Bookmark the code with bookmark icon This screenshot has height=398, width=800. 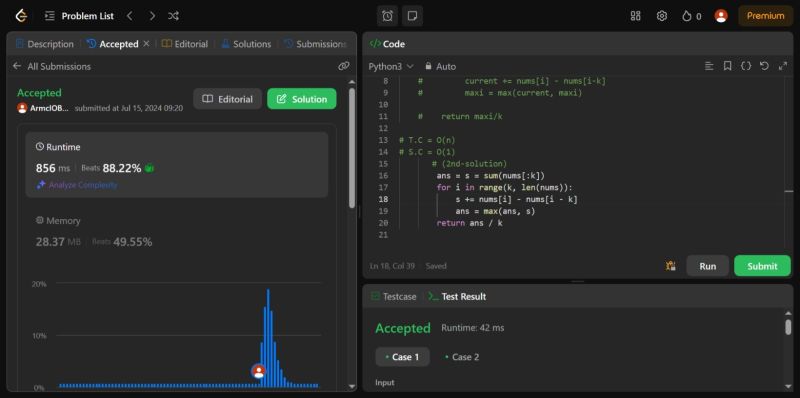coord(728,66)
